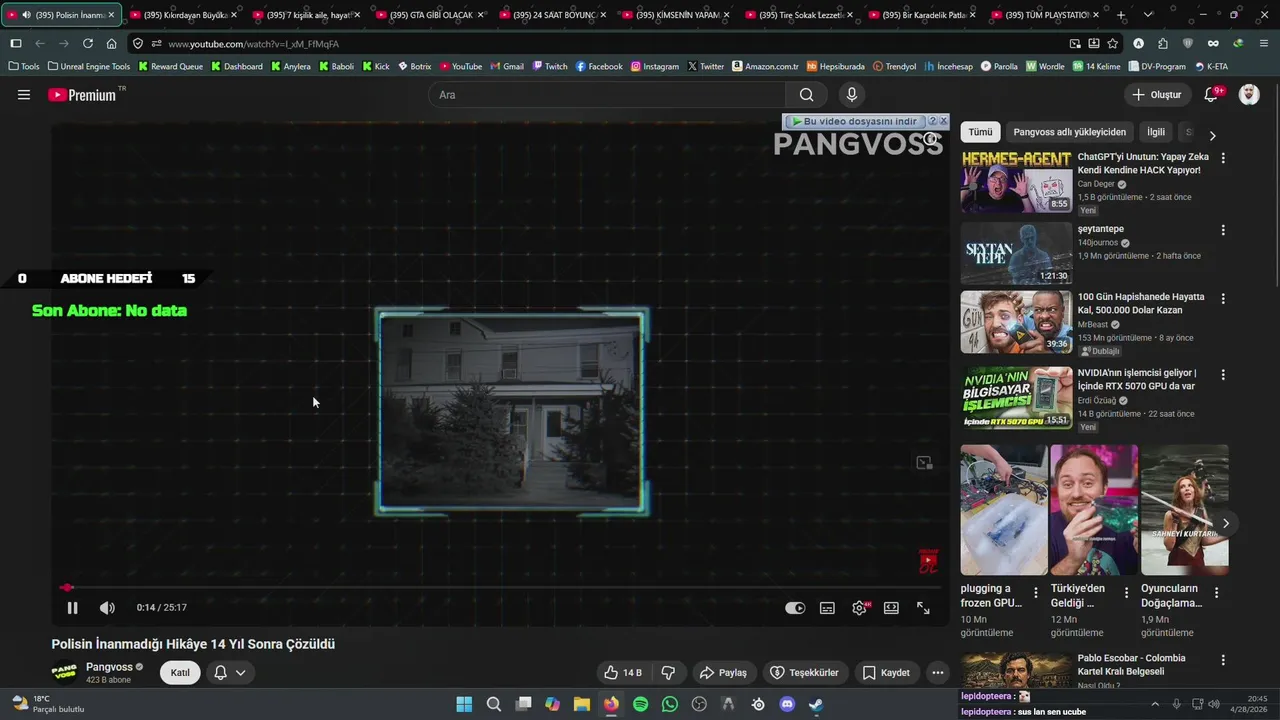The width and height of the screenshot is (1280, 720).
Task: Open account avatar menu
Action: click(x=1249, y=95)
